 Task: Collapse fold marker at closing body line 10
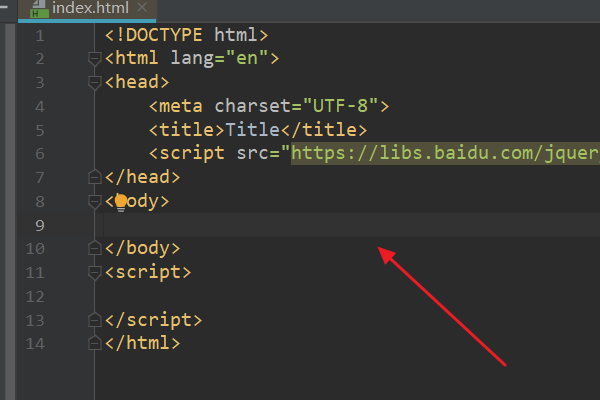[94, 248]
